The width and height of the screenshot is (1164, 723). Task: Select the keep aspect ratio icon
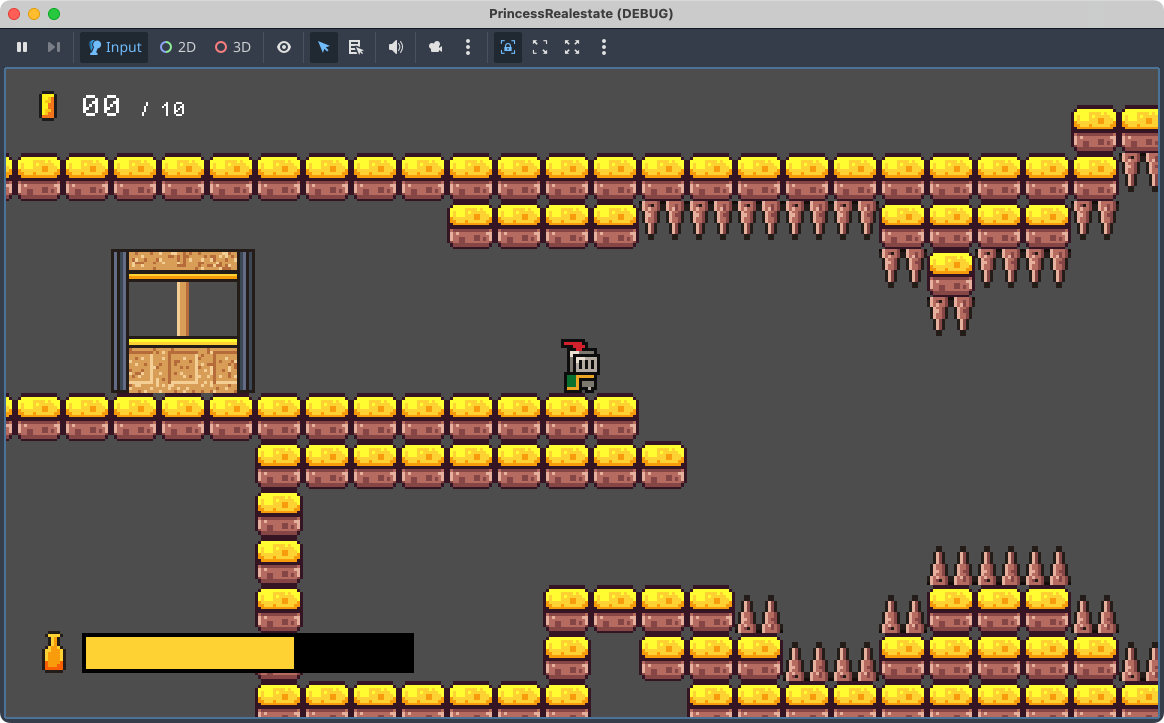pos(540,47)
